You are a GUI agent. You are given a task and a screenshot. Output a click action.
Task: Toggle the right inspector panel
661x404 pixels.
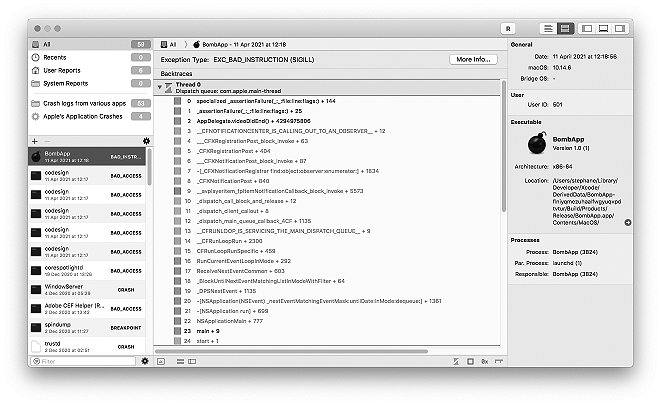pos(620,29)
